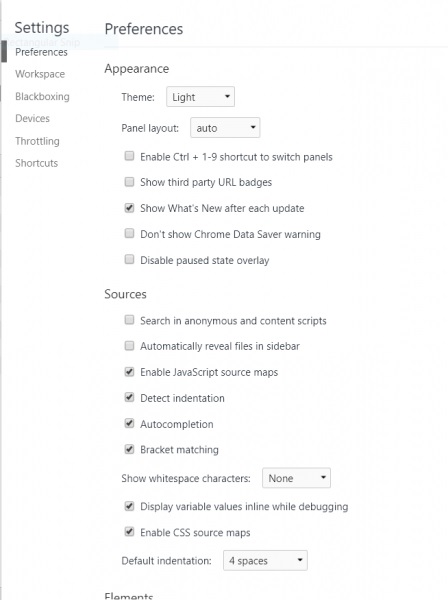Enable Automatically reveal files in sidebar

[129, 346]
